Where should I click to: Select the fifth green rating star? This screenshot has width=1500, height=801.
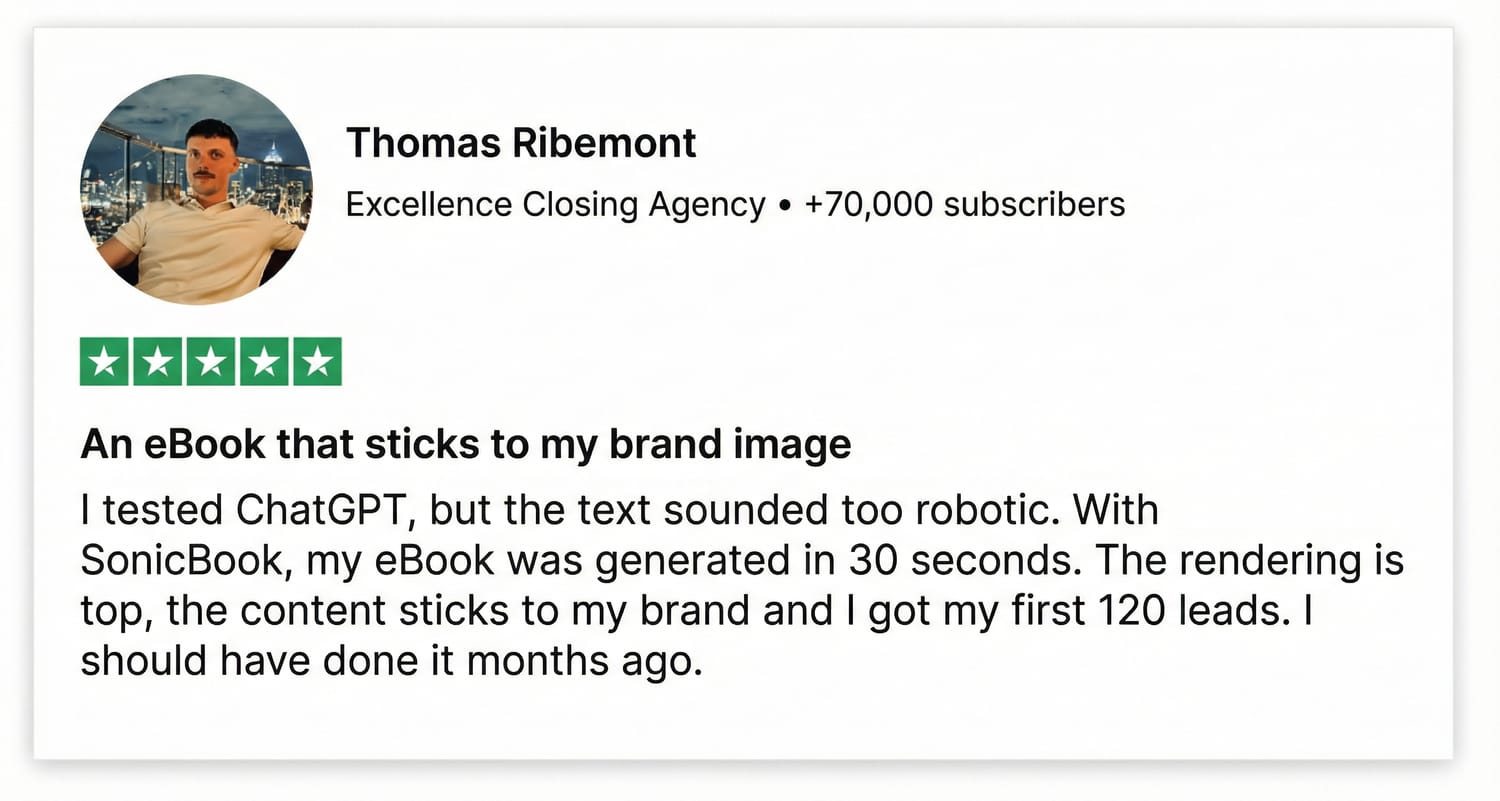(316, 362)
